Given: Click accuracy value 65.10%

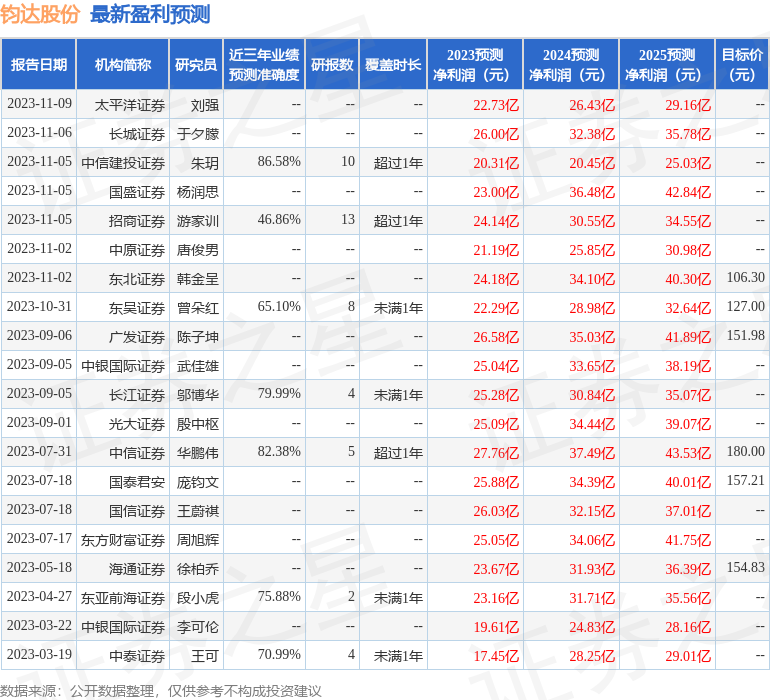Looking at the screenshot, I should pyautogui.click(x=279, y=307).
